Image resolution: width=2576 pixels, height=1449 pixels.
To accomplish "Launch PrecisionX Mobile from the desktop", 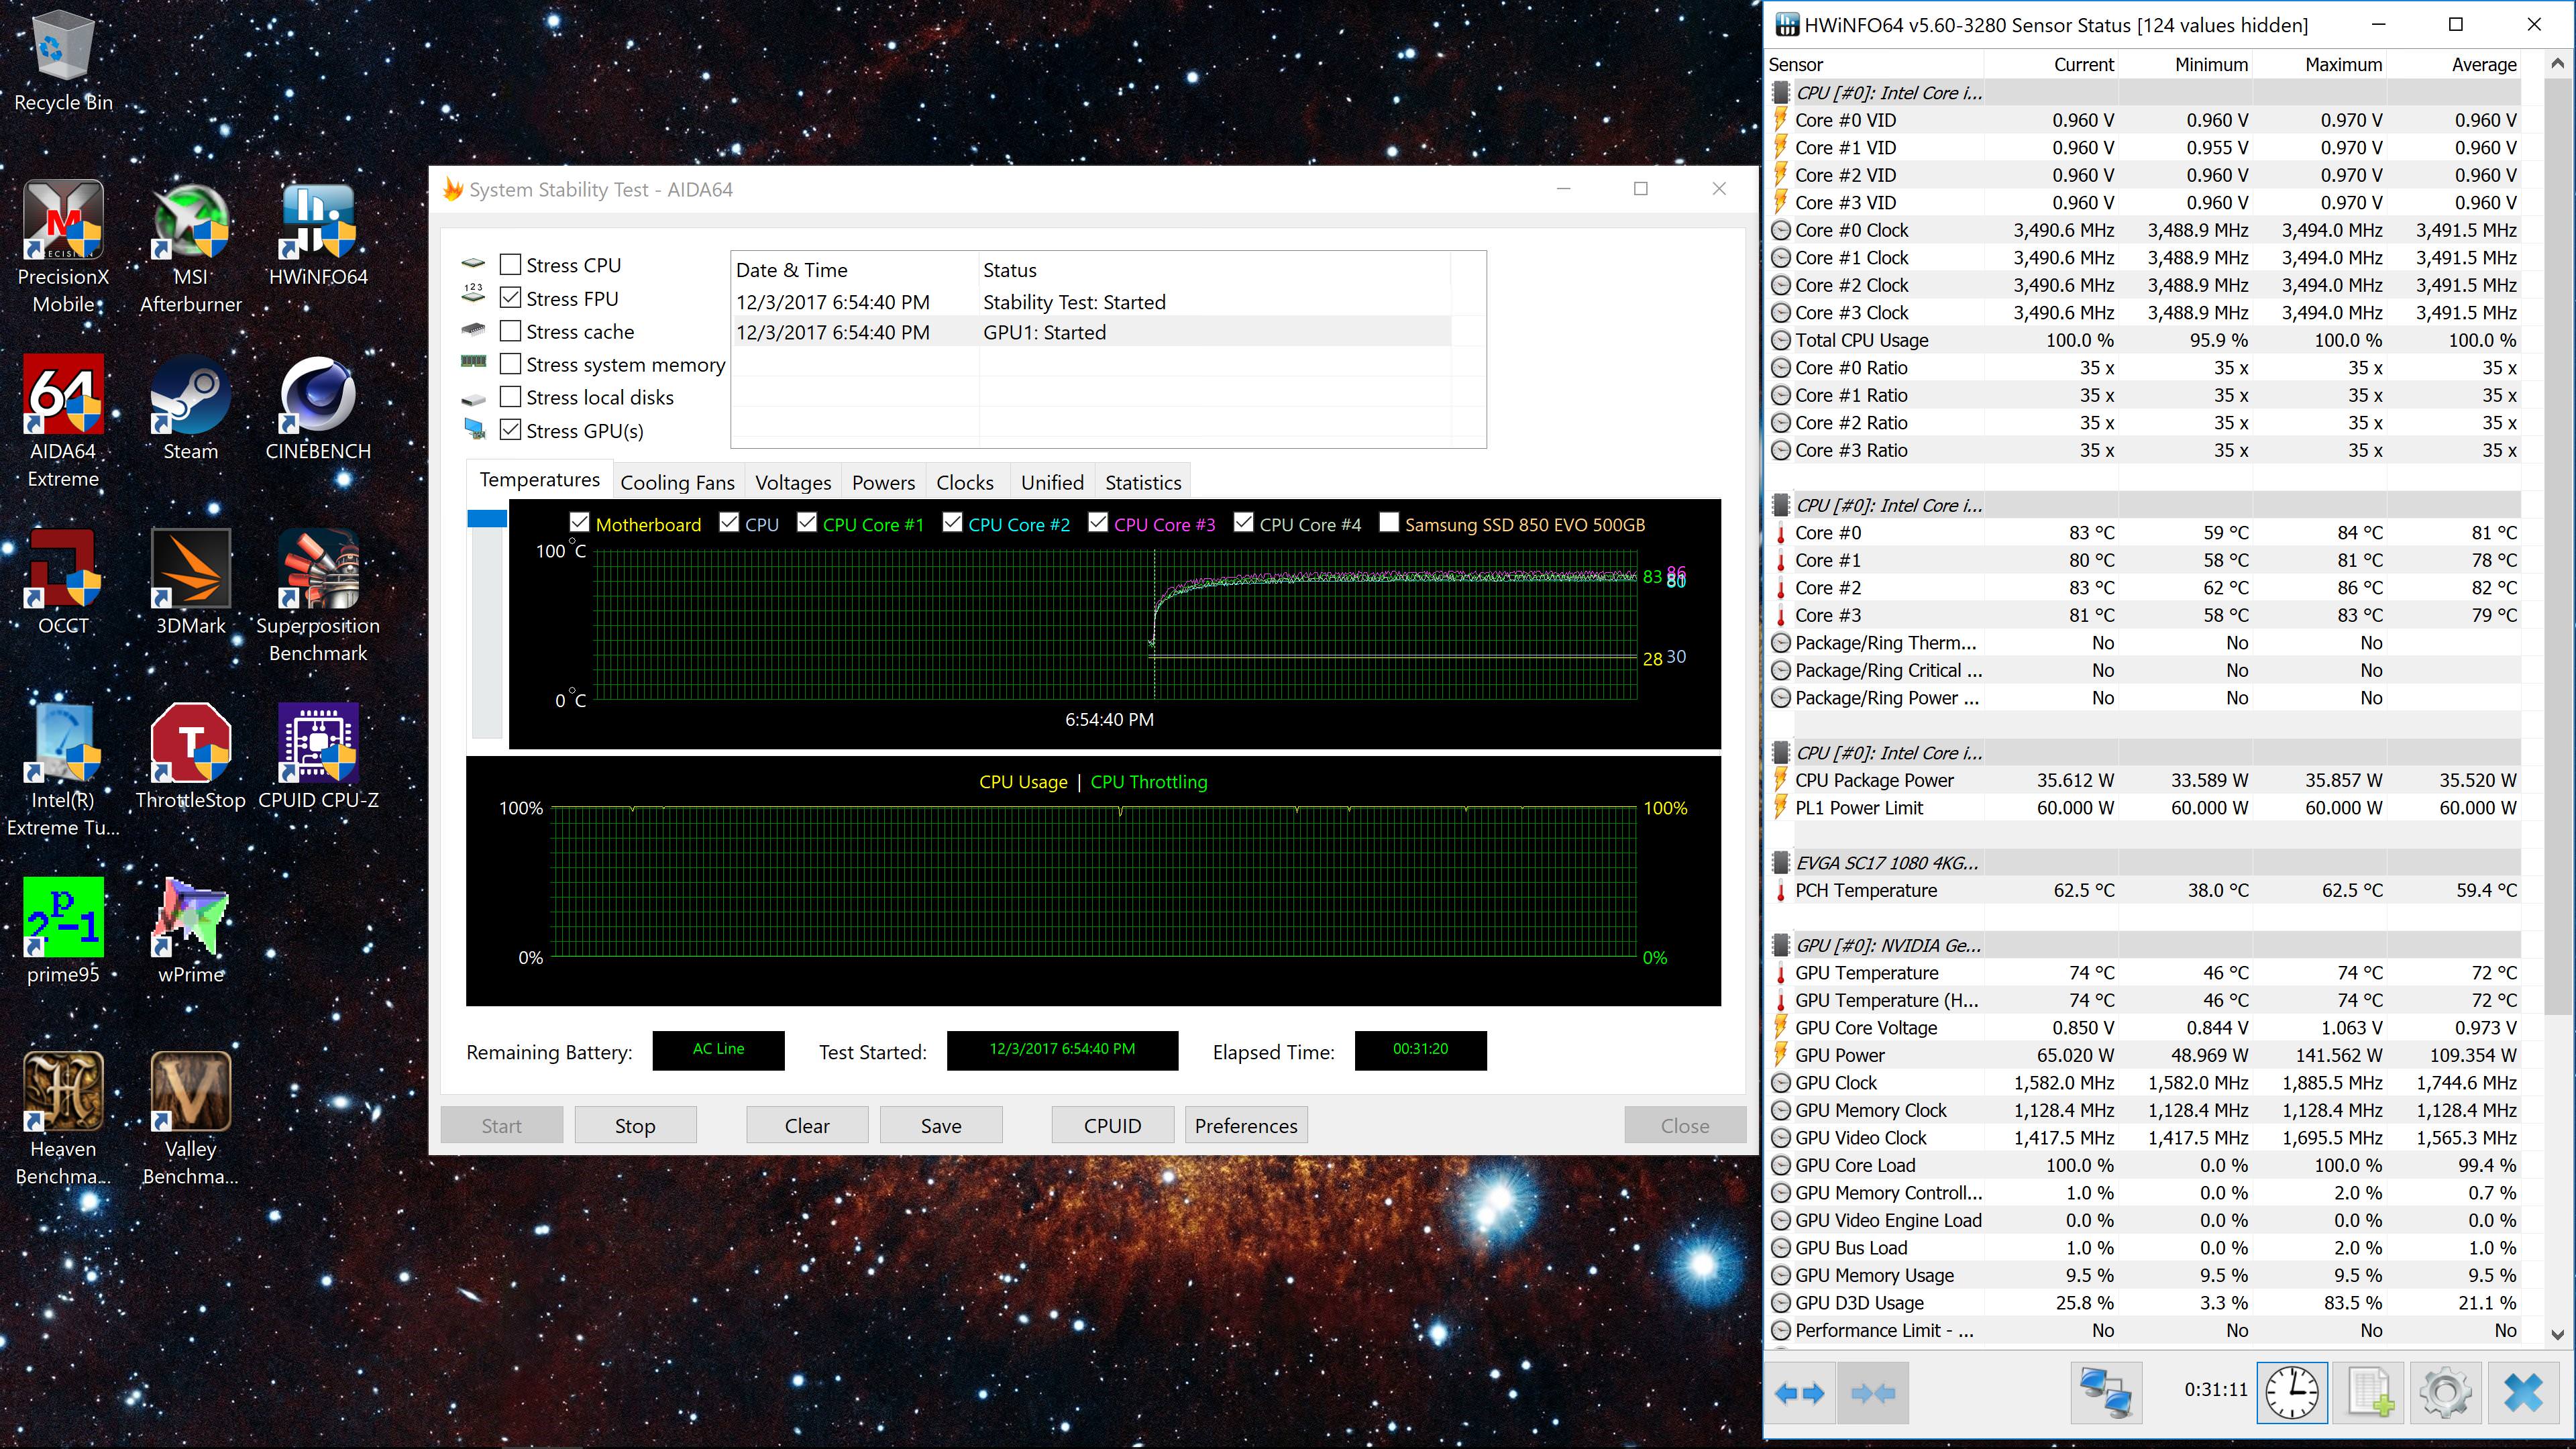I will (x=63, y=247).
